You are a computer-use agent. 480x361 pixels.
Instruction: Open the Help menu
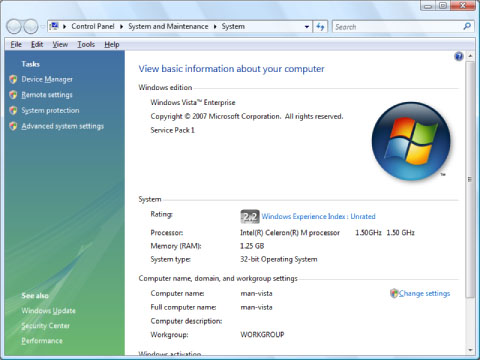[112, 44]
